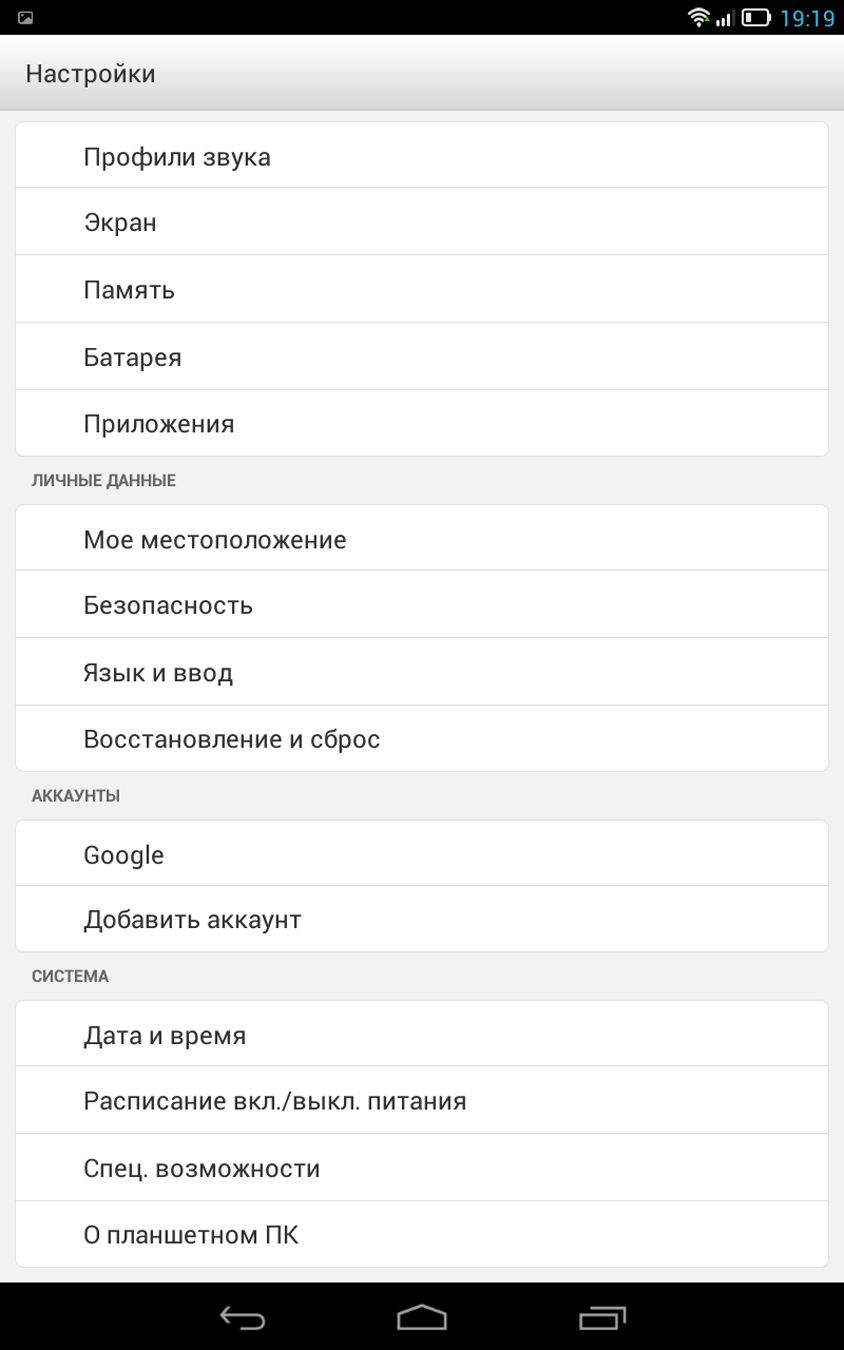Open Мое местоположение settings
Screen dimensions: 844x1350
click(422, 540)
